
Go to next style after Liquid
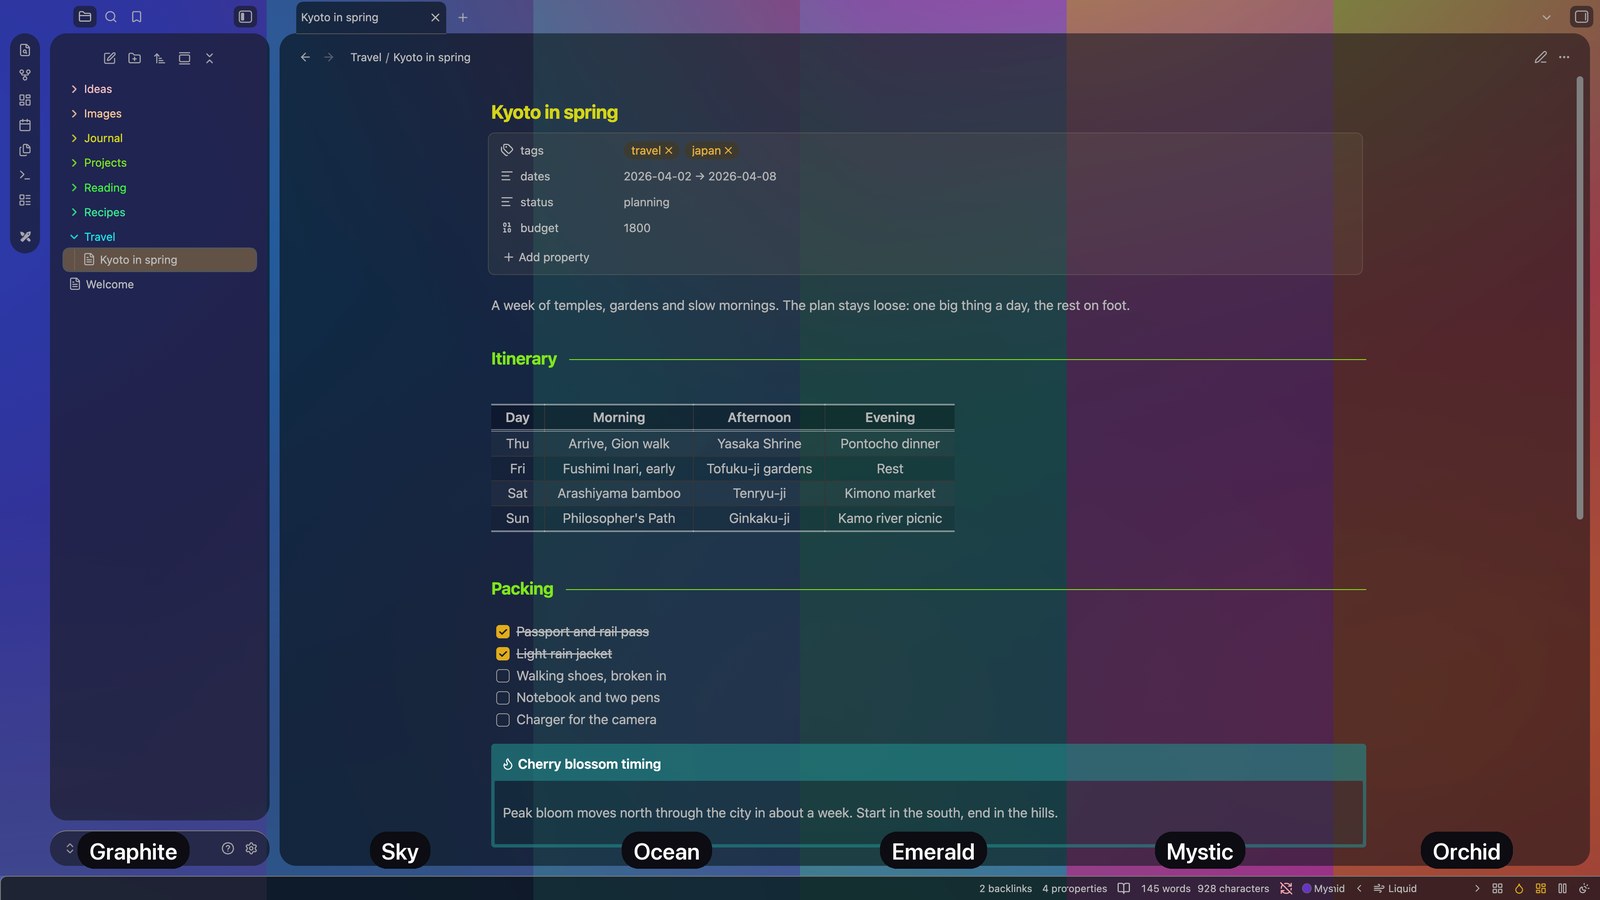coord(1477,888)
